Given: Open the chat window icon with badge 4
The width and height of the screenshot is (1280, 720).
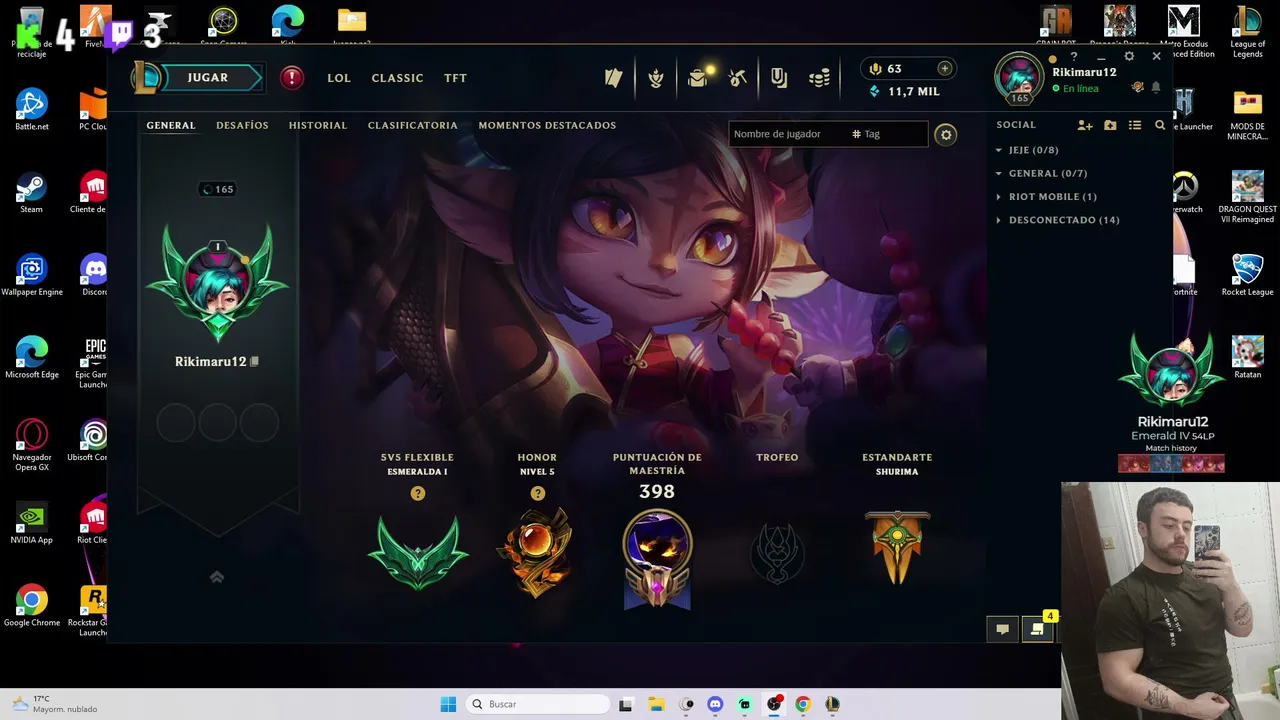Looking at the screenshot, I should point(1037,629).
